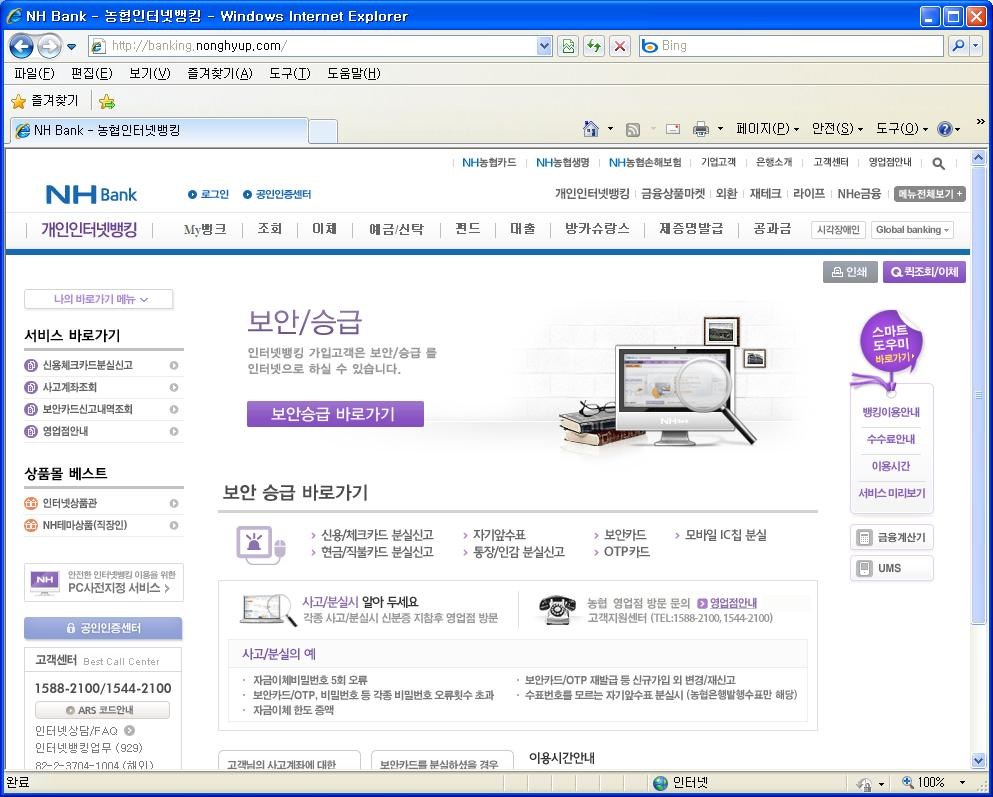This screenshot has height=797, width=993.
Task: Open a new blank tab
Action: (323, 132)
